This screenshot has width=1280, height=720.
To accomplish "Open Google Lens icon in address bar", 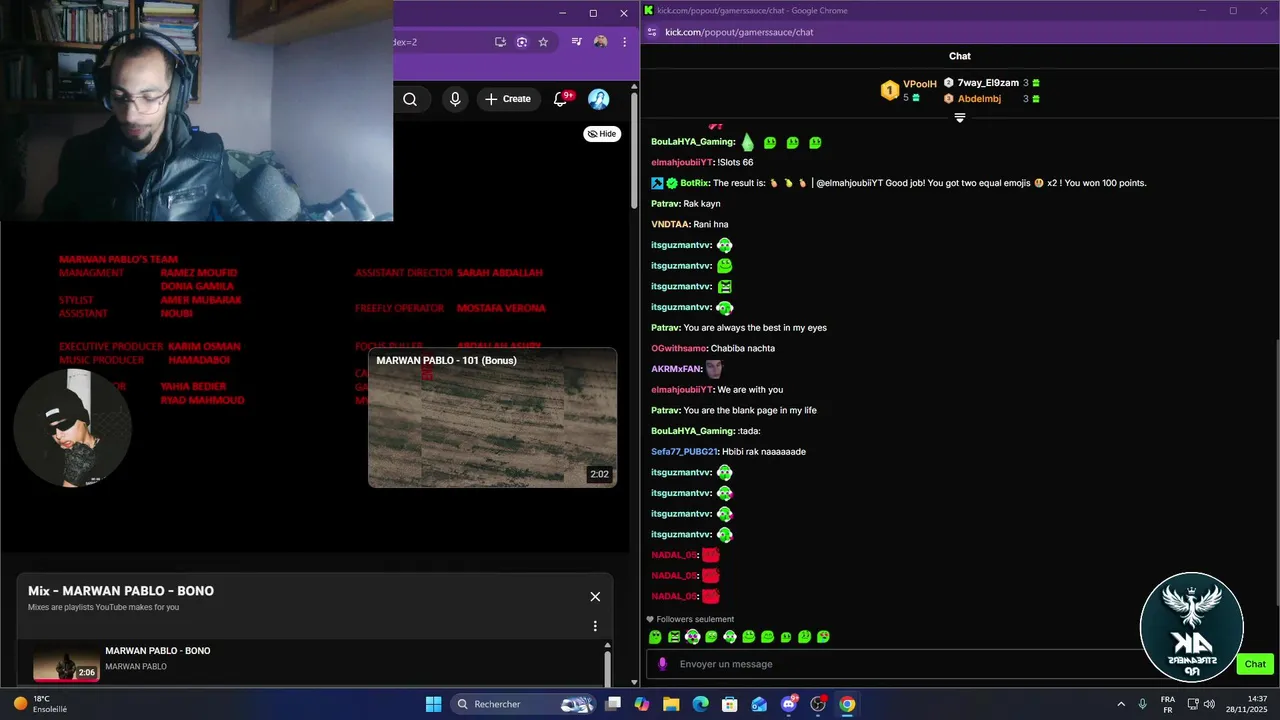I will pyautogui.click(x=522, y=42).
